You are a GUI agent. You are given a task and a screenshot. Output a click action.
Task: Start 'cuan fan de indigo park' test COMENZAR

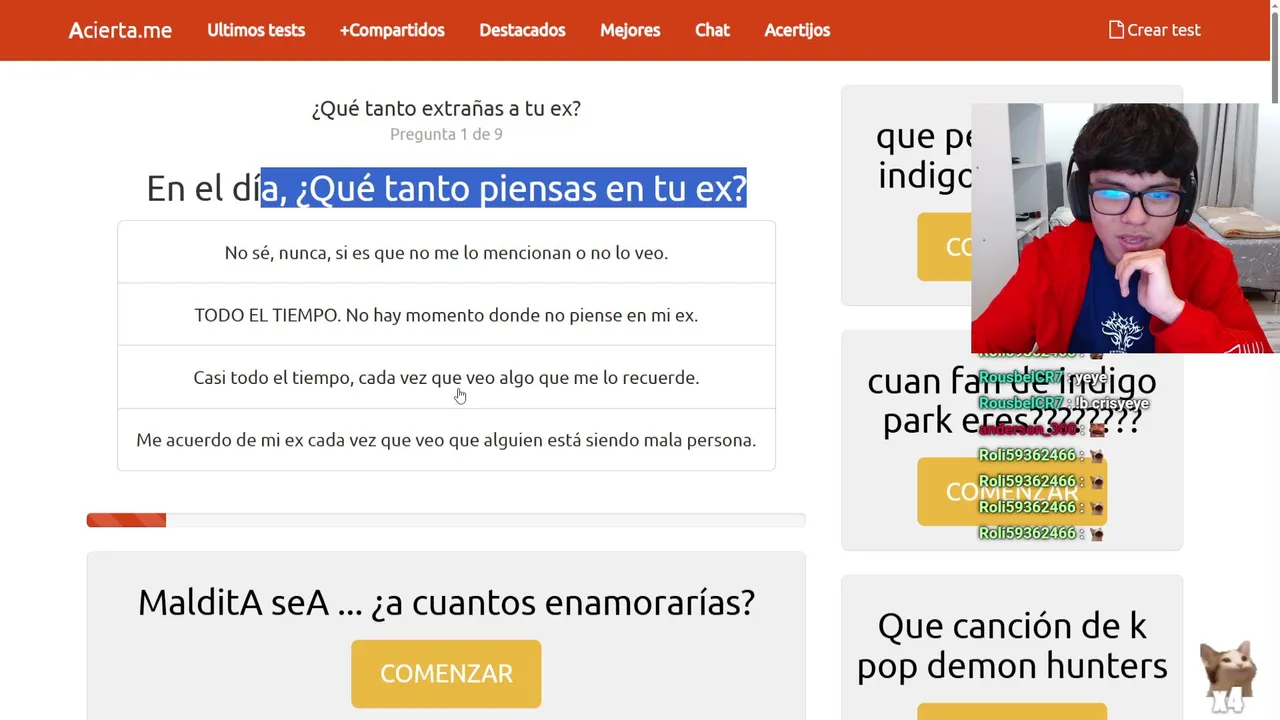pos(1012,492)
